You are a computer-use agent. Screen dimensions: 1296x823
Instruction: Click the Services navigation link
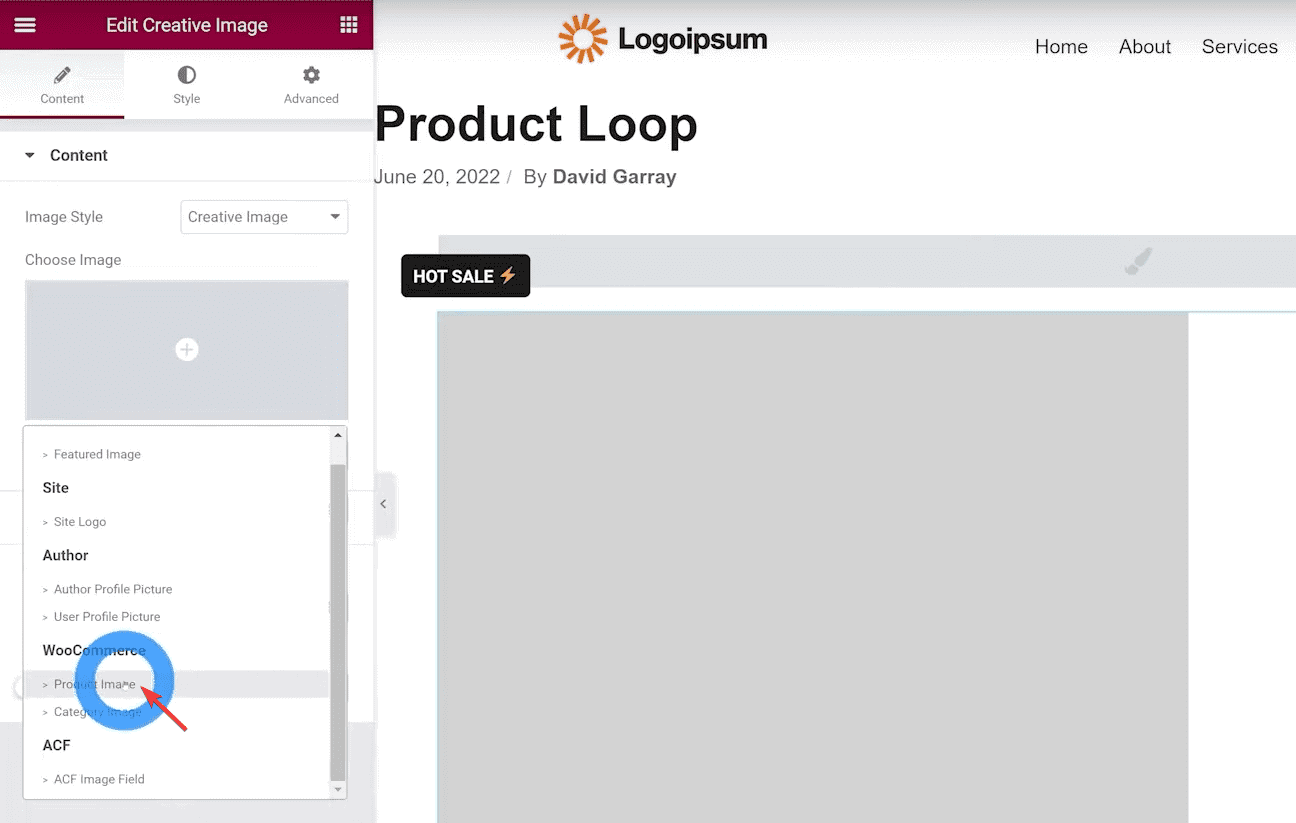coord(1239,46)
